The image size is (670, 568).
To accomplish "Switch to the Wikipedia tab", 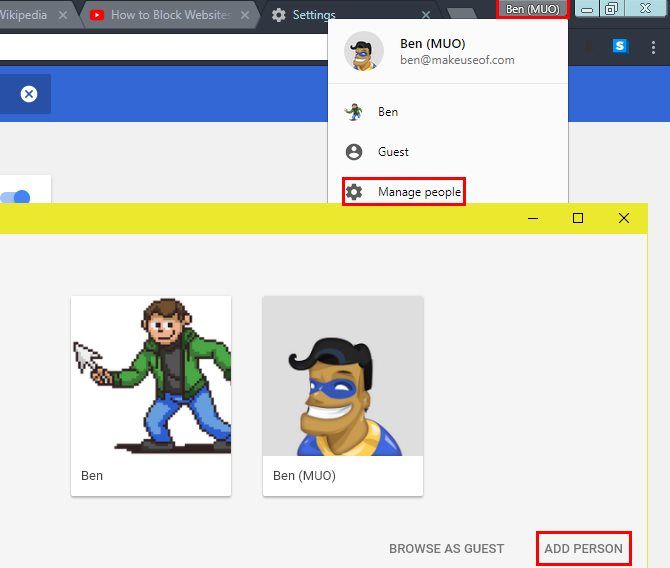I will tap(34, 15).
